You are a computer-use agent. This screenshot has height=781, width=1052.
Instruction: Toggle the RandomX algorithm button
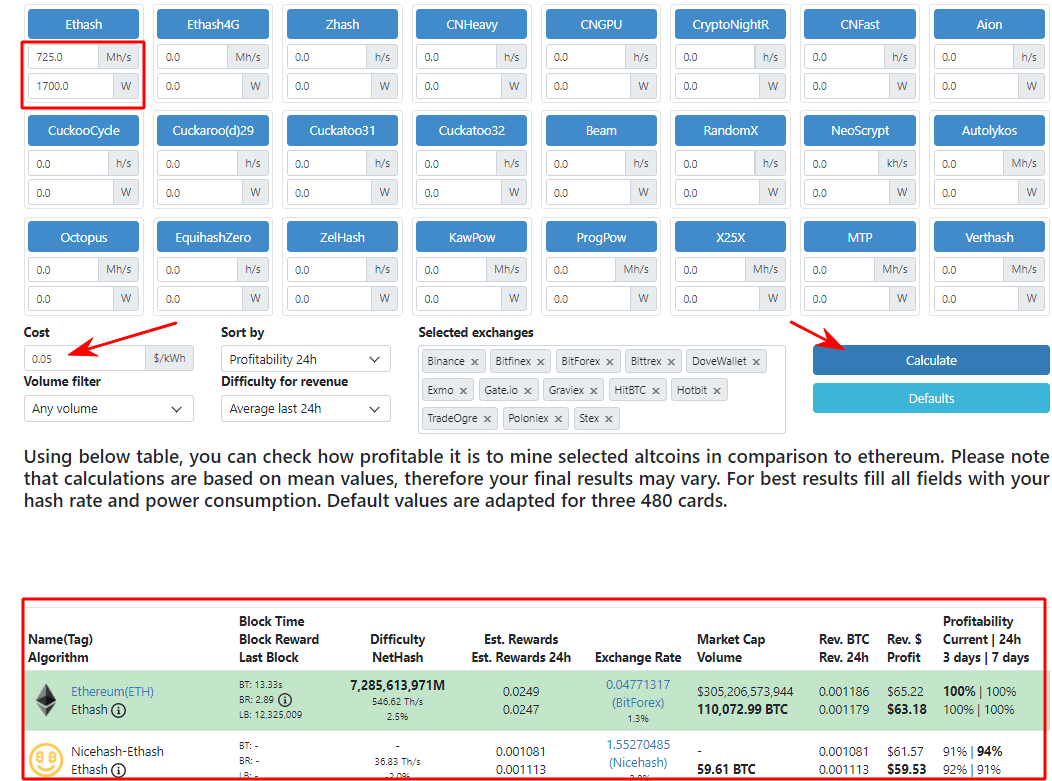pos(730,131)
